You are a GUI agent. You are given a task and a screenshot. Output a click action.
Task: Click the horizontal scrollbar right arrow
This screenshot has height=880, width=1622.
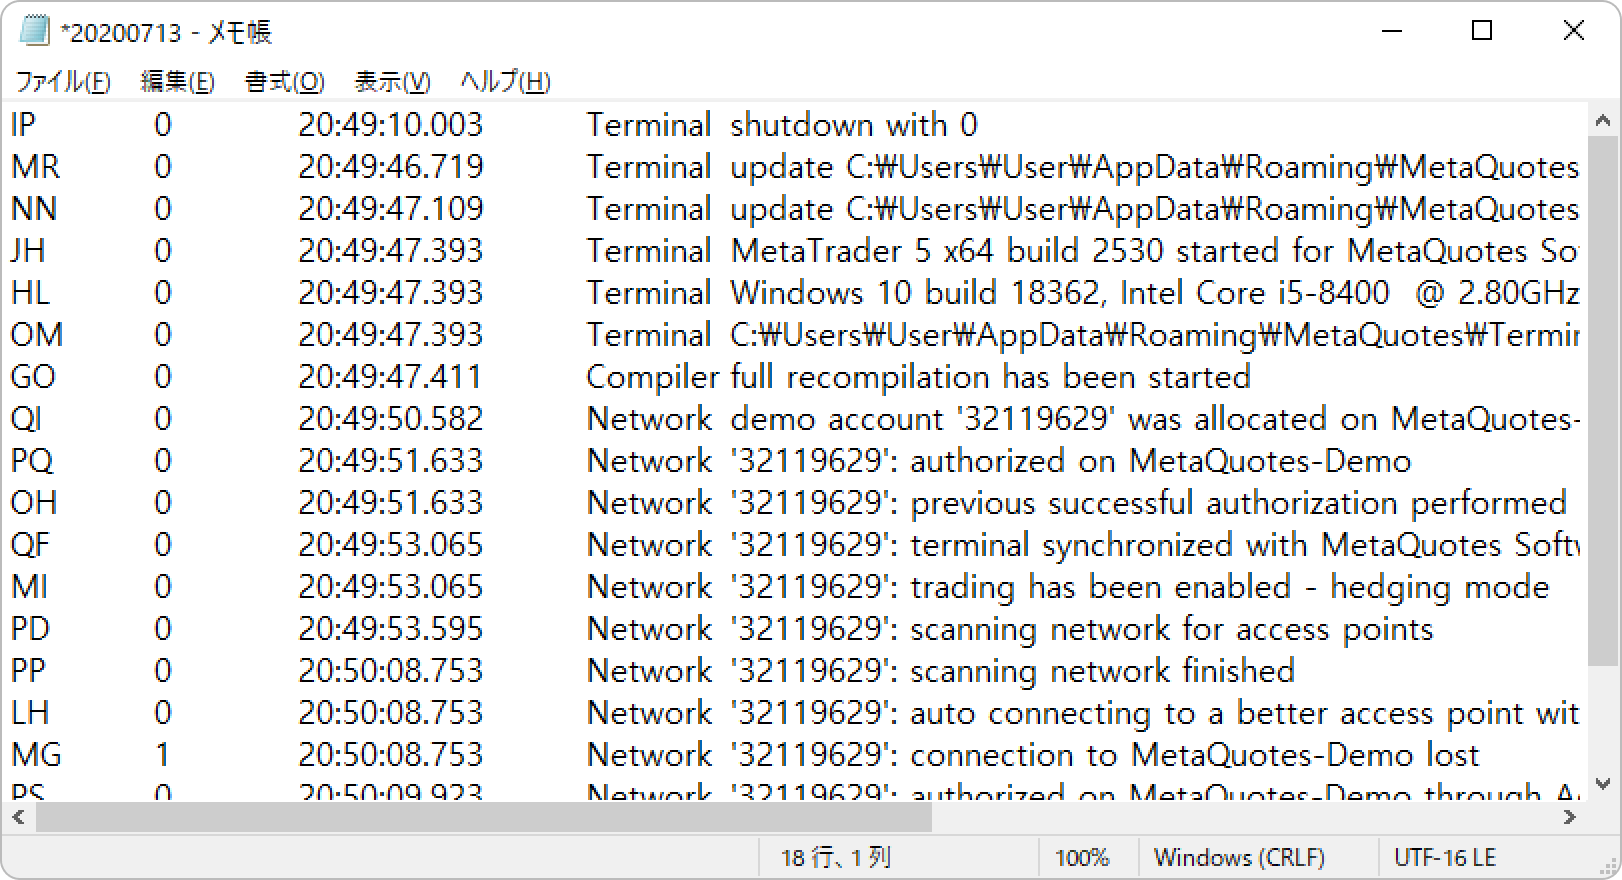pos(1569,818)
